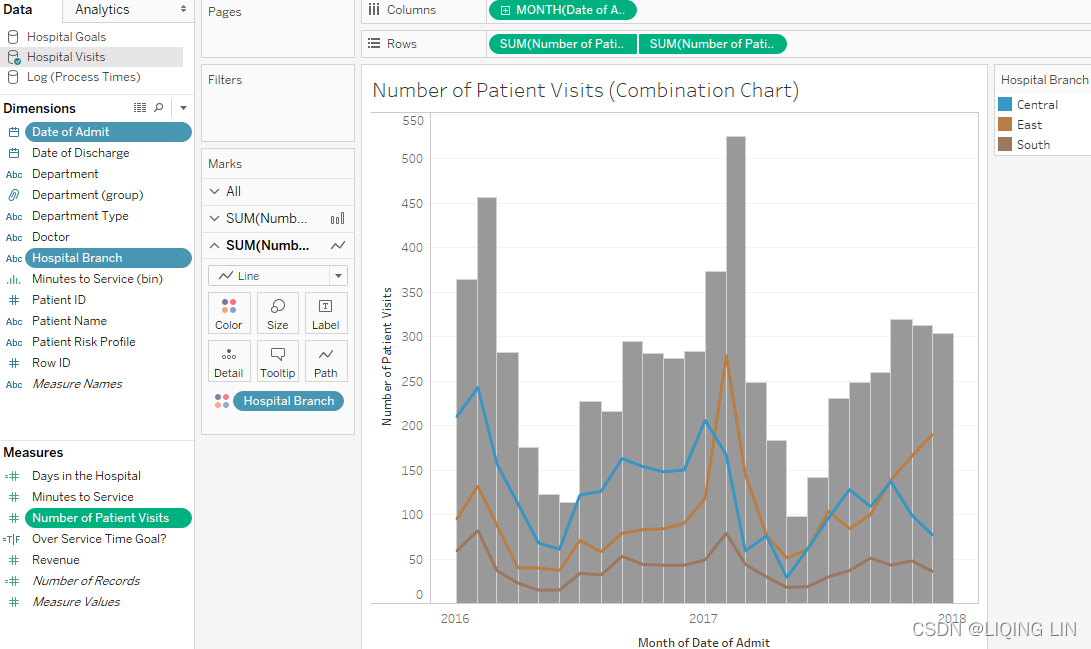Click the MONTH(Date of Admit) Columns pill
This screenshot has height=649, width=1091.
[563, 10]
